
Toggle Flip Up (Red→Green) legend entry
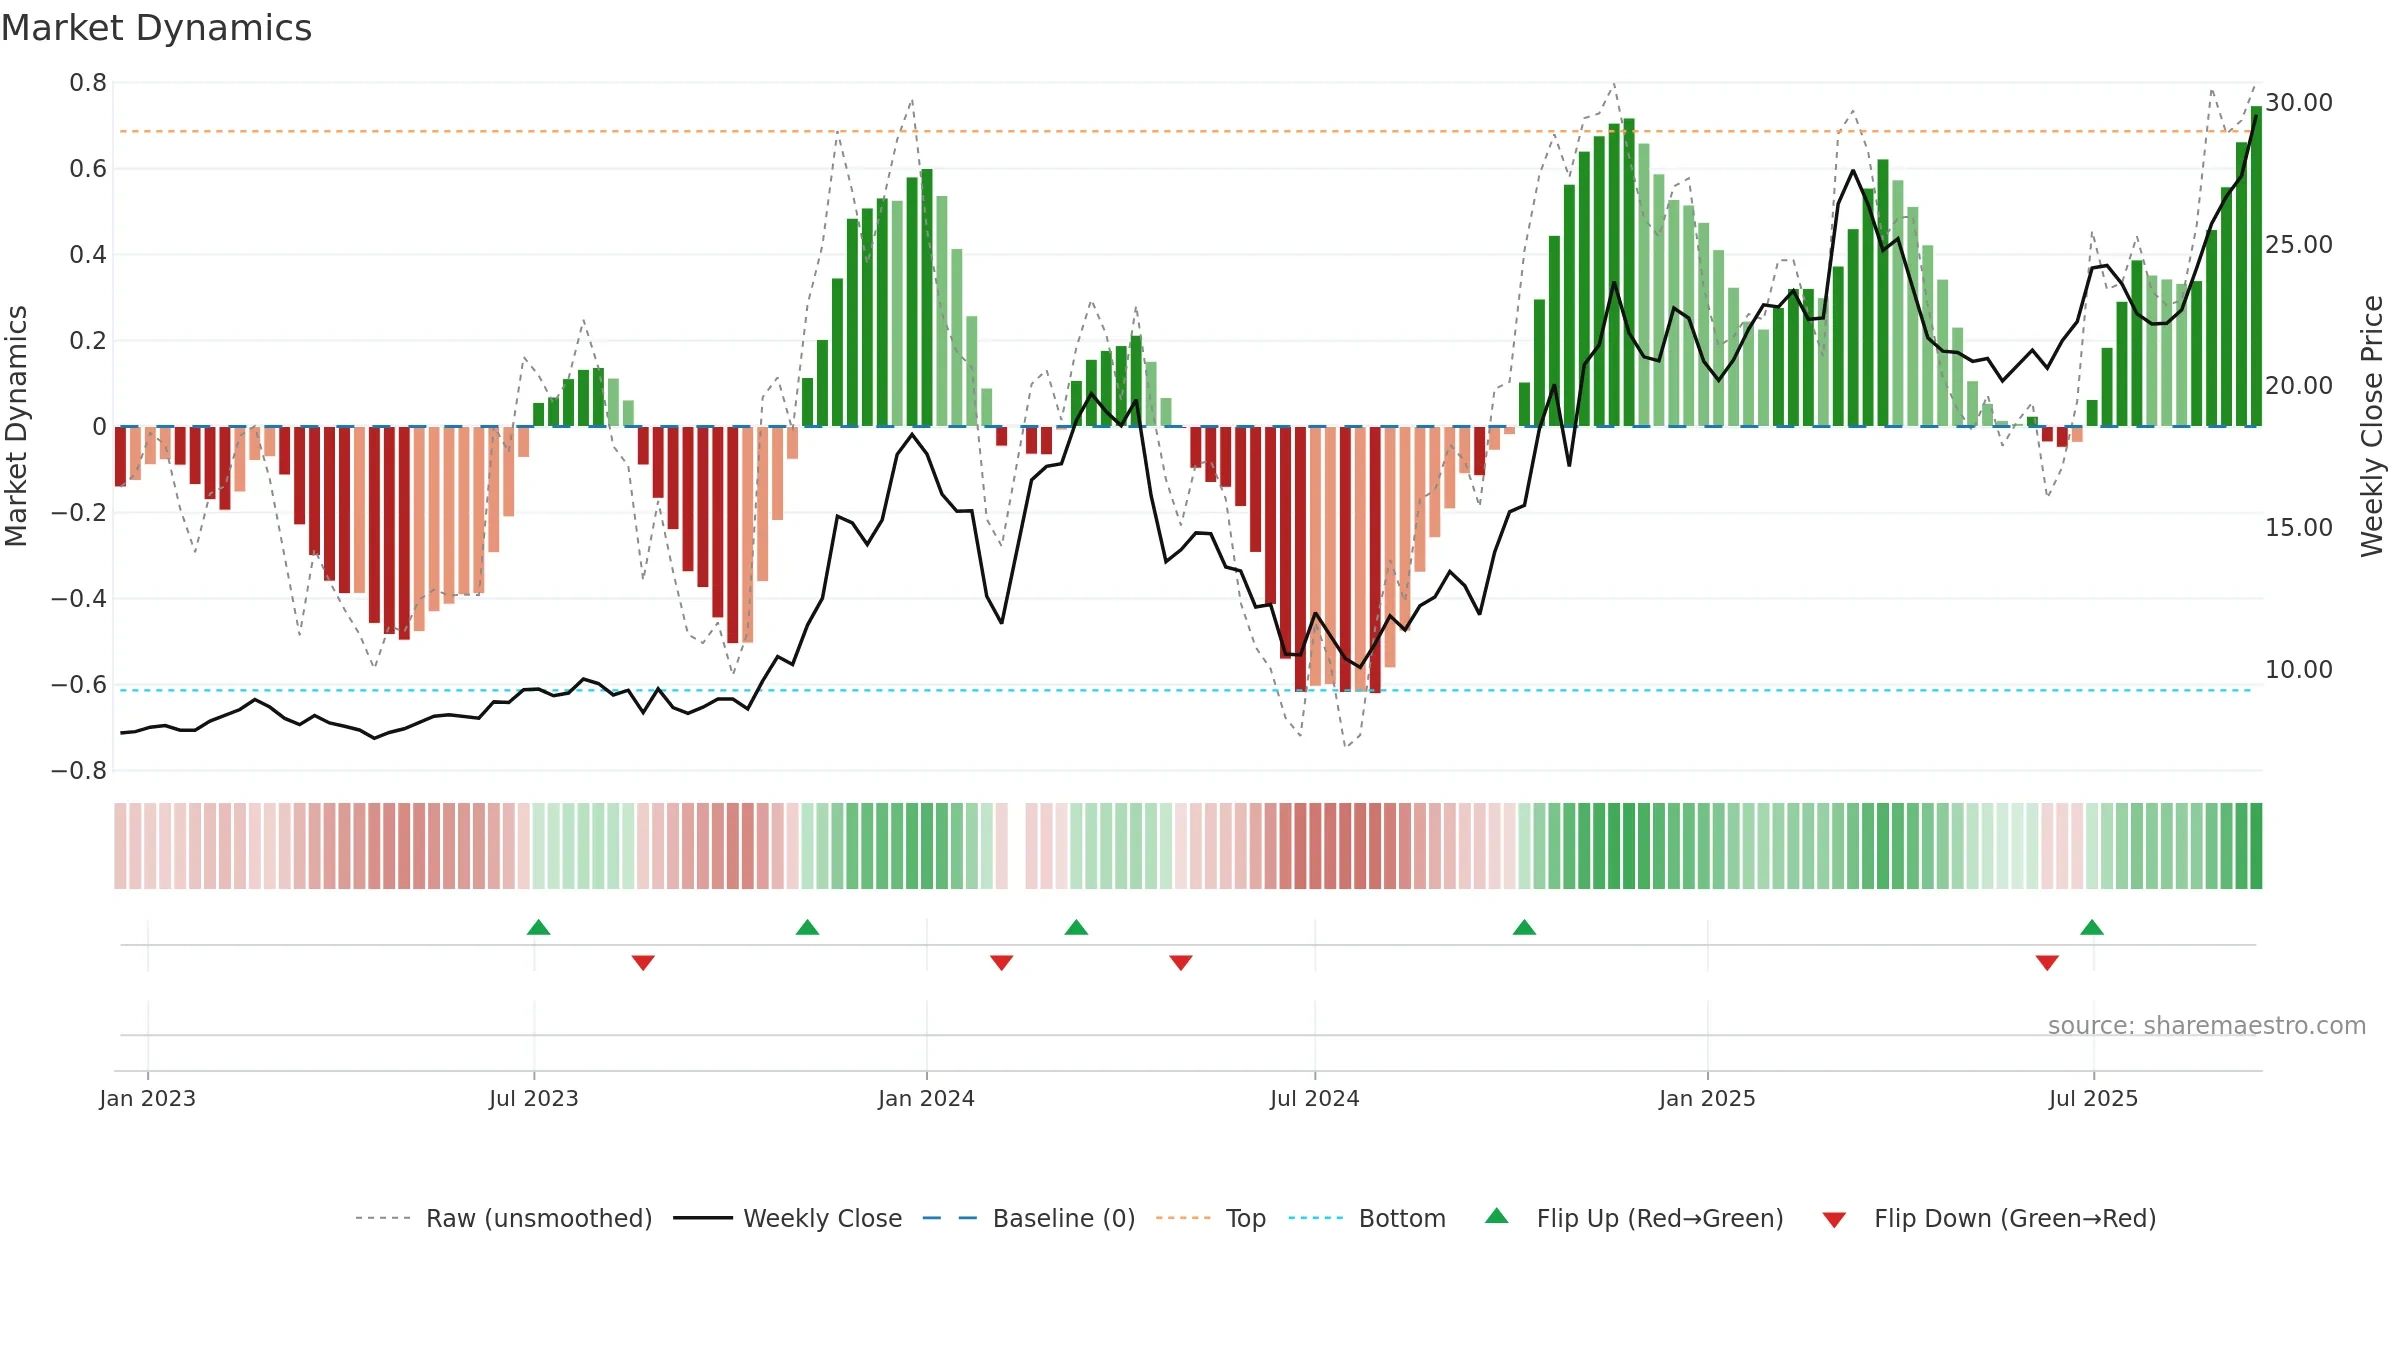pos(1634,1218)
